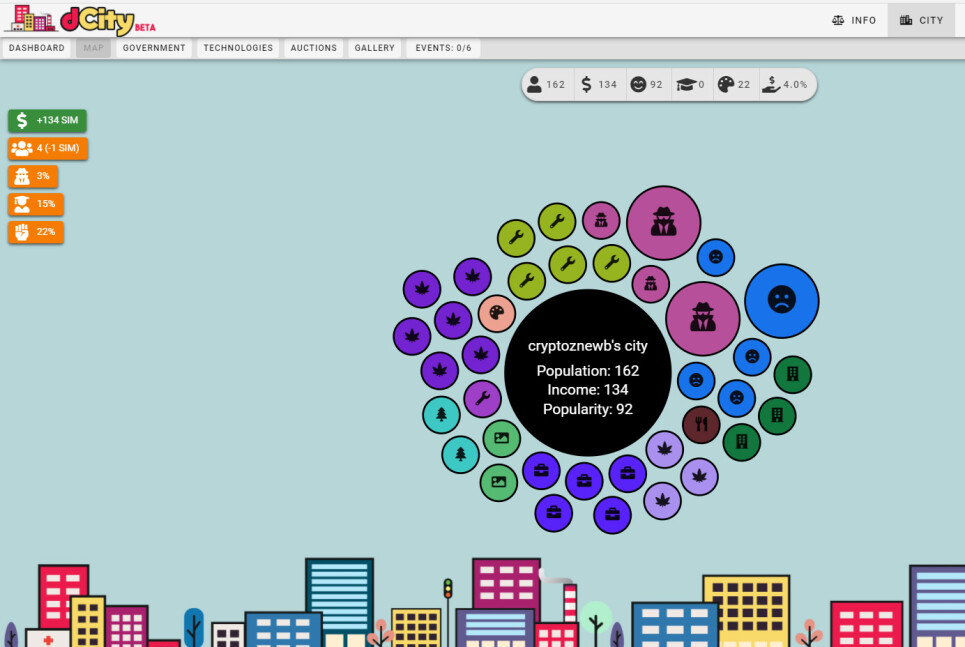Open the Dashboard tab
This screenshot has height=647, width=965.
click(36, 48)
